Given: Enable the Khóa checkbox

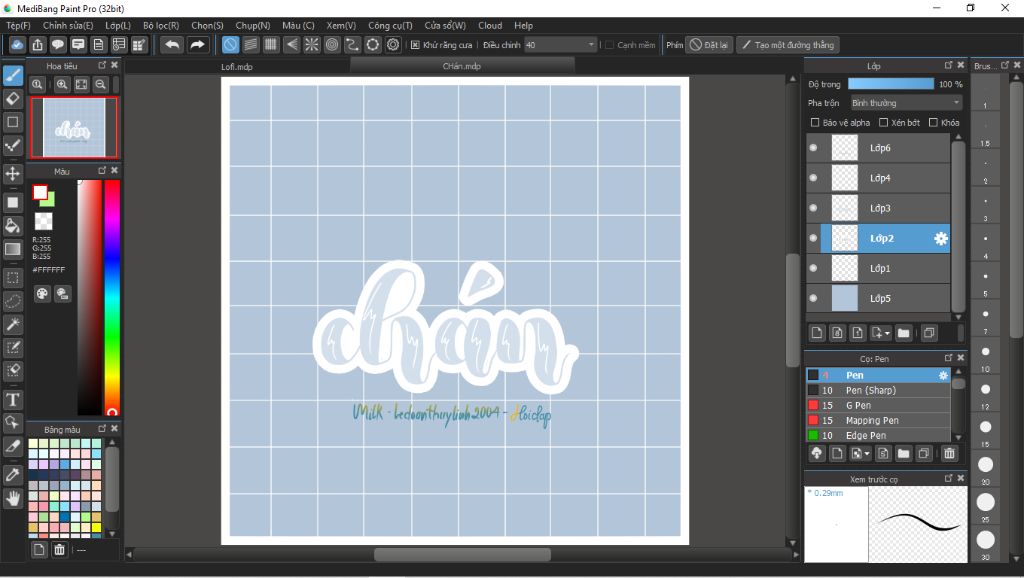Looking at the screenshot, I should (x=933, y=122).
